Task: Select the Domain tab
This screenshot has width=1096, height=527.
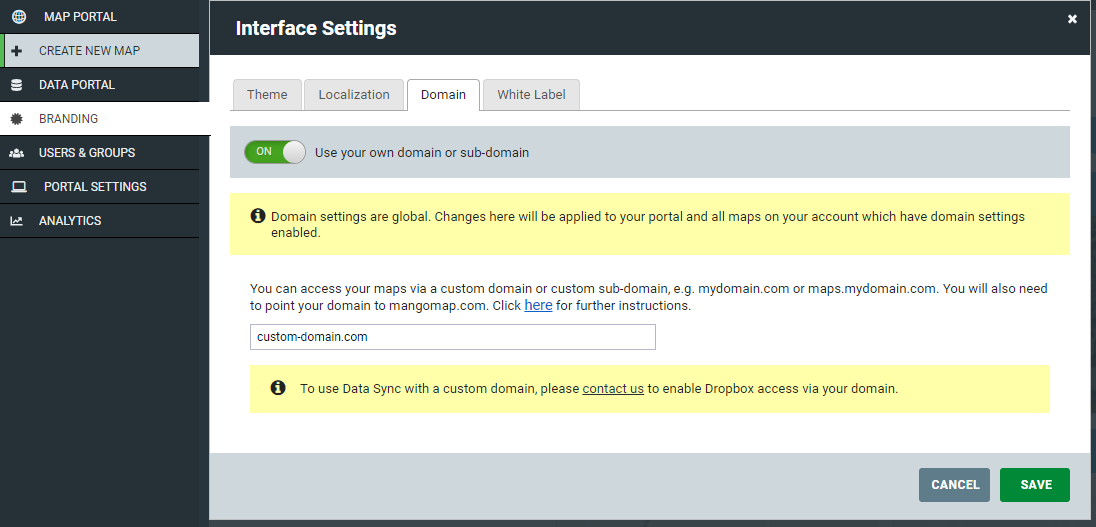Action: pos(443,95)
